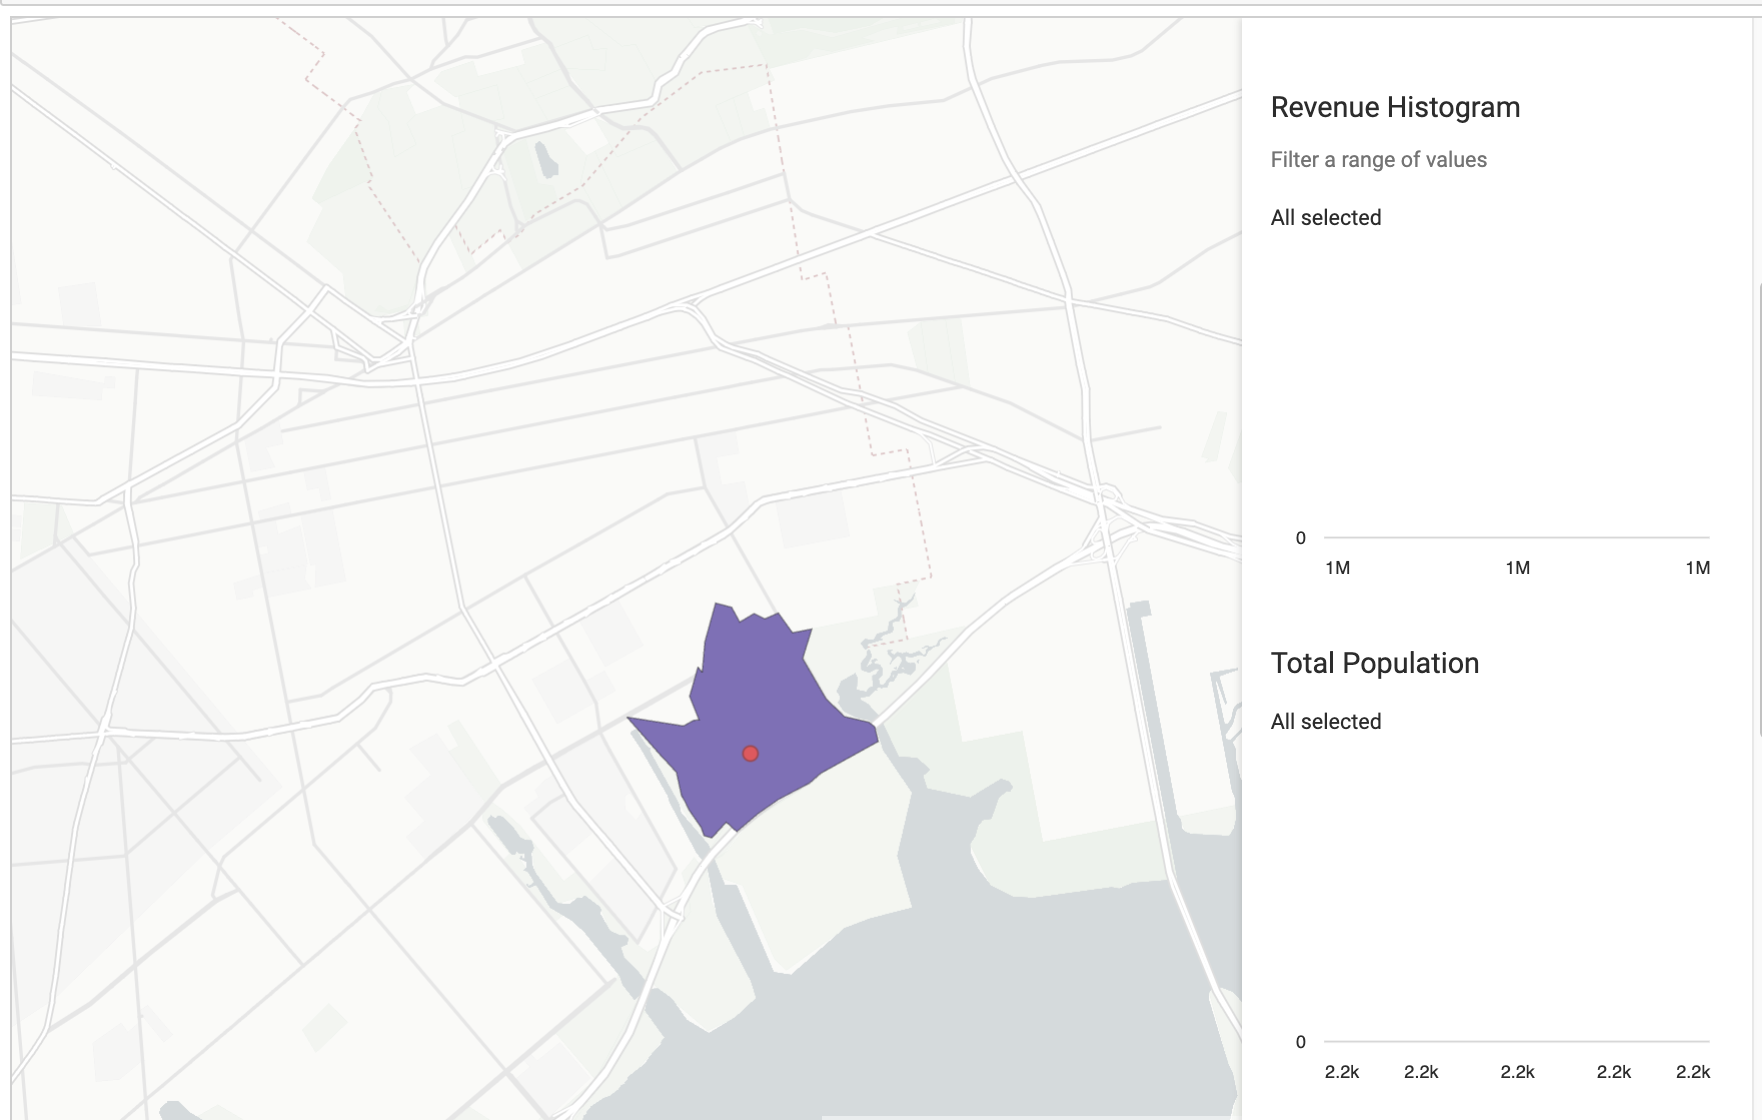Click the zero label on the Revenue axis
This screenshot has height=1120, width=1762.
[x=1300, y=536]
